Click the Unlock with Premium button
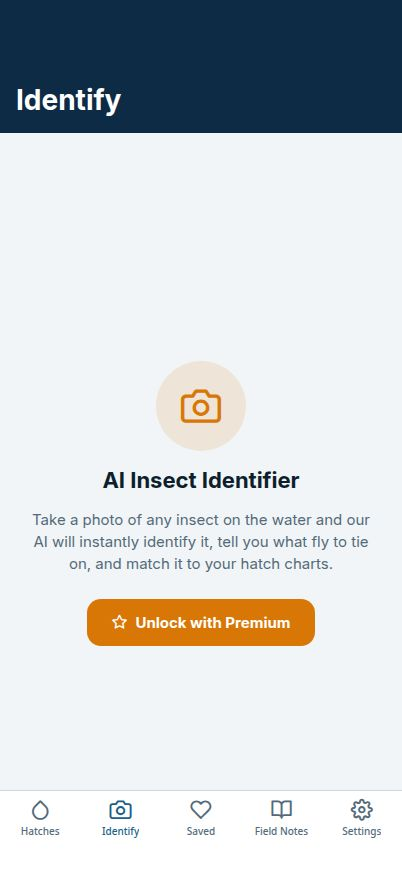 click(201, 623)
